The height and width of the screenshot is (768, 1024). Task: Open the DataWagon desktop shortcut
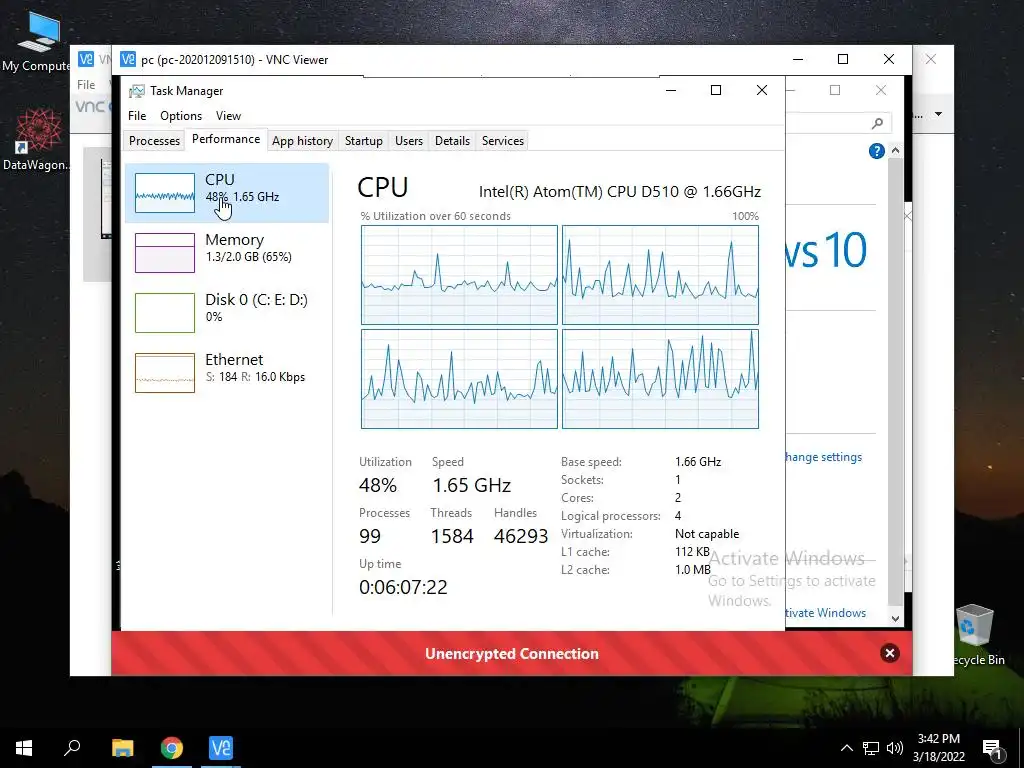pyautogui.click(x=36, y=140)
